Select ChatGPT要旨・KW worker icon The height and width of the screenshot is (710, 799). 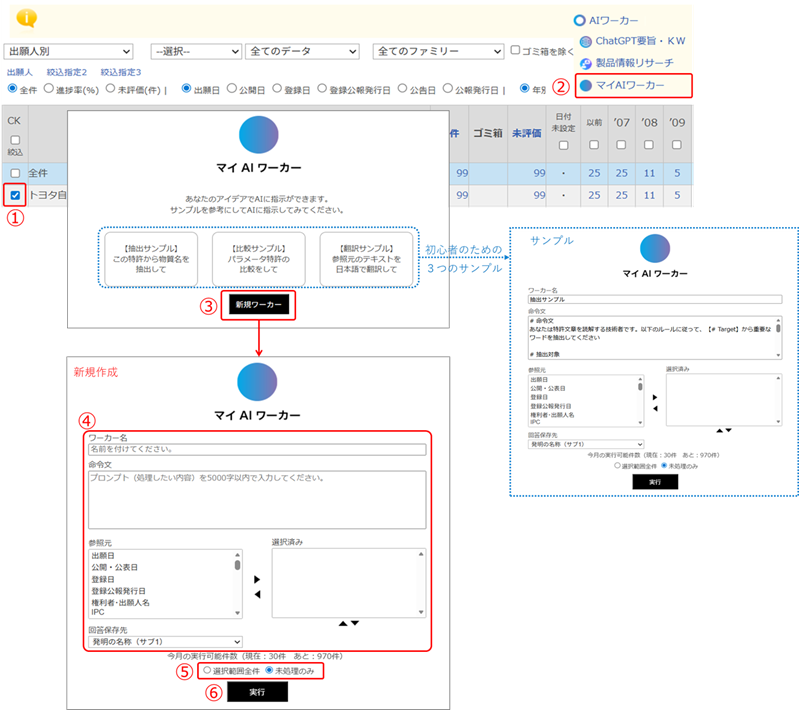586,42
